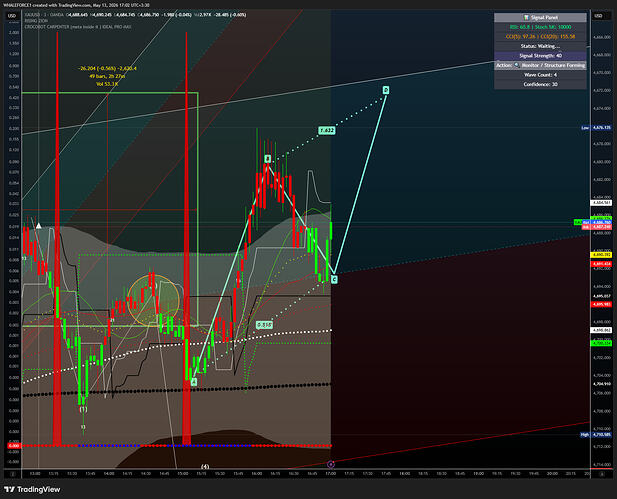Click the RISING ZION indicator legend
This screenshot has height=499, width=617.
click(x=36, y=21)
